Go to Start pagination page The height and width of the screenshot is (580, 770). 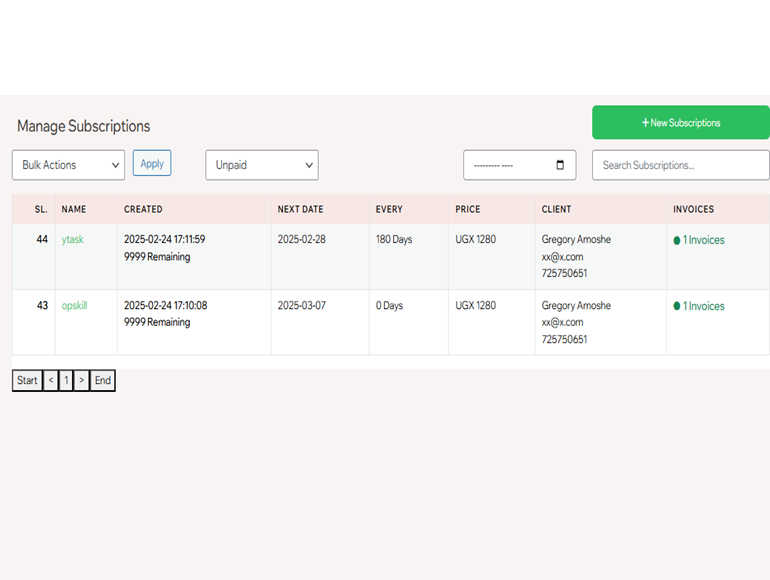point(27,381)
